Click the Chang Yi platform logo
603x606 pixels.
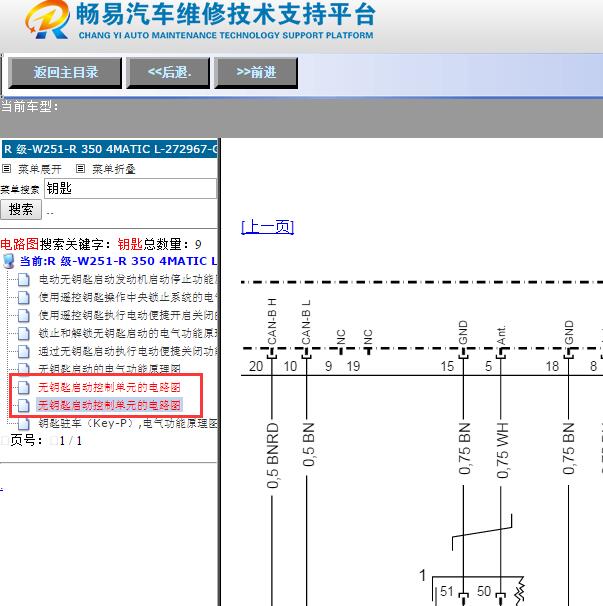pyautogui.click(x=47, y=20)
